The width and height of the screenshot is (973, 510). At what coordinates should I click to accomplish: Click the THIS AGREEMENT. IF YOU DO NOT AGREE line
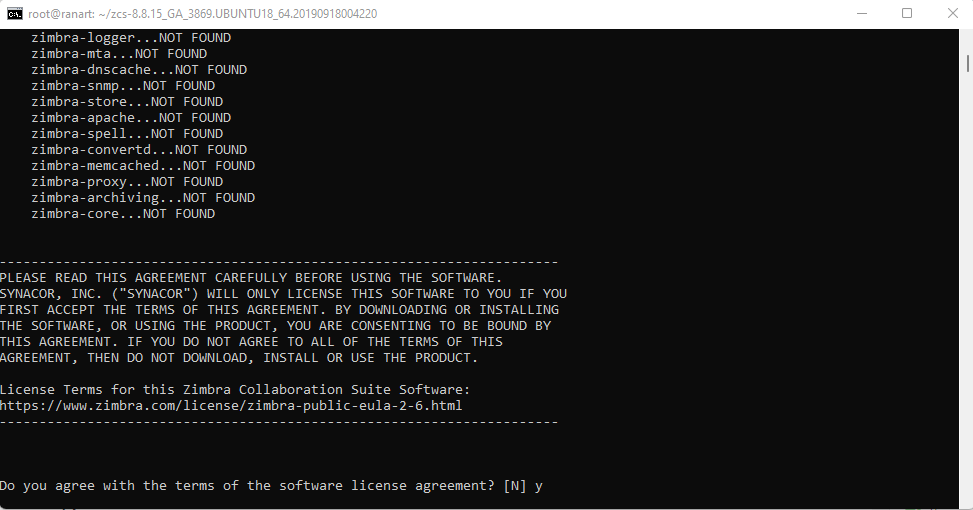pyautogui.click(x=251, y=342)
